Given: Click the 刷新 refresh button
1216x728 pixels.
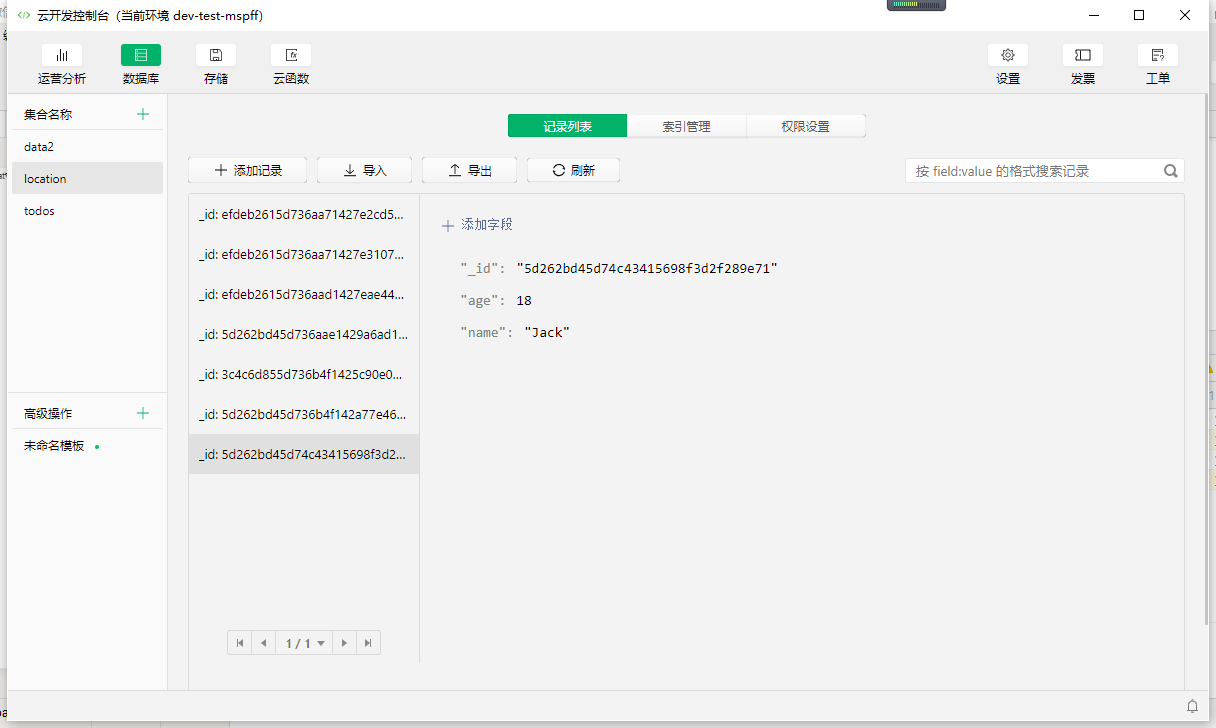Looking at the screenshot, I should [573, 170].
